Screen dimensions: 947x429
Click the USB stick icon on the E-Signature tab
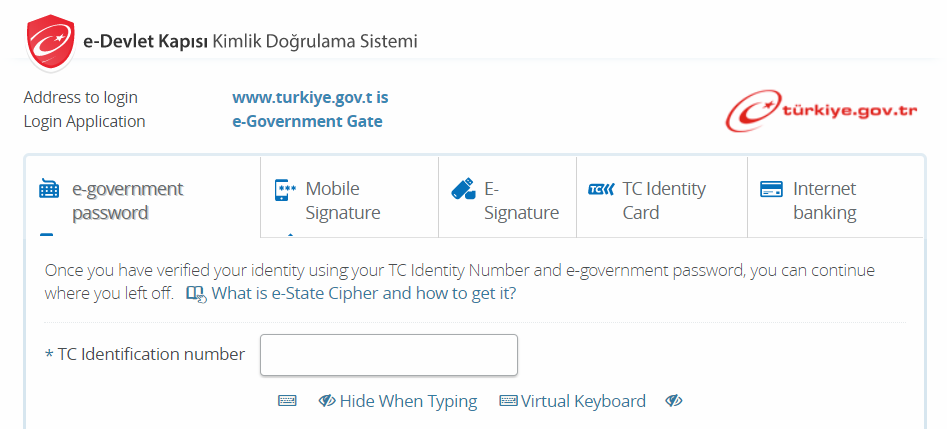point(463,188)
